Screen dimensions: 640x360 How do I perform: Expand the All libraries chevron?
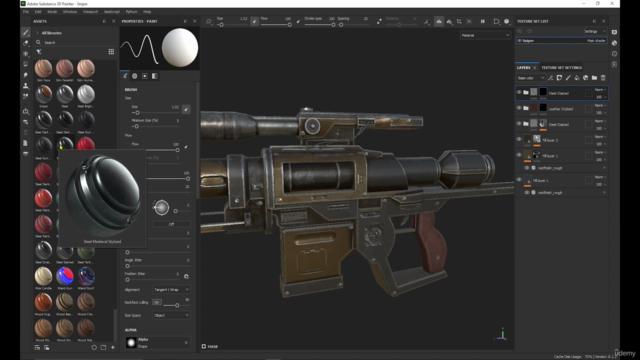pos(38,33)
